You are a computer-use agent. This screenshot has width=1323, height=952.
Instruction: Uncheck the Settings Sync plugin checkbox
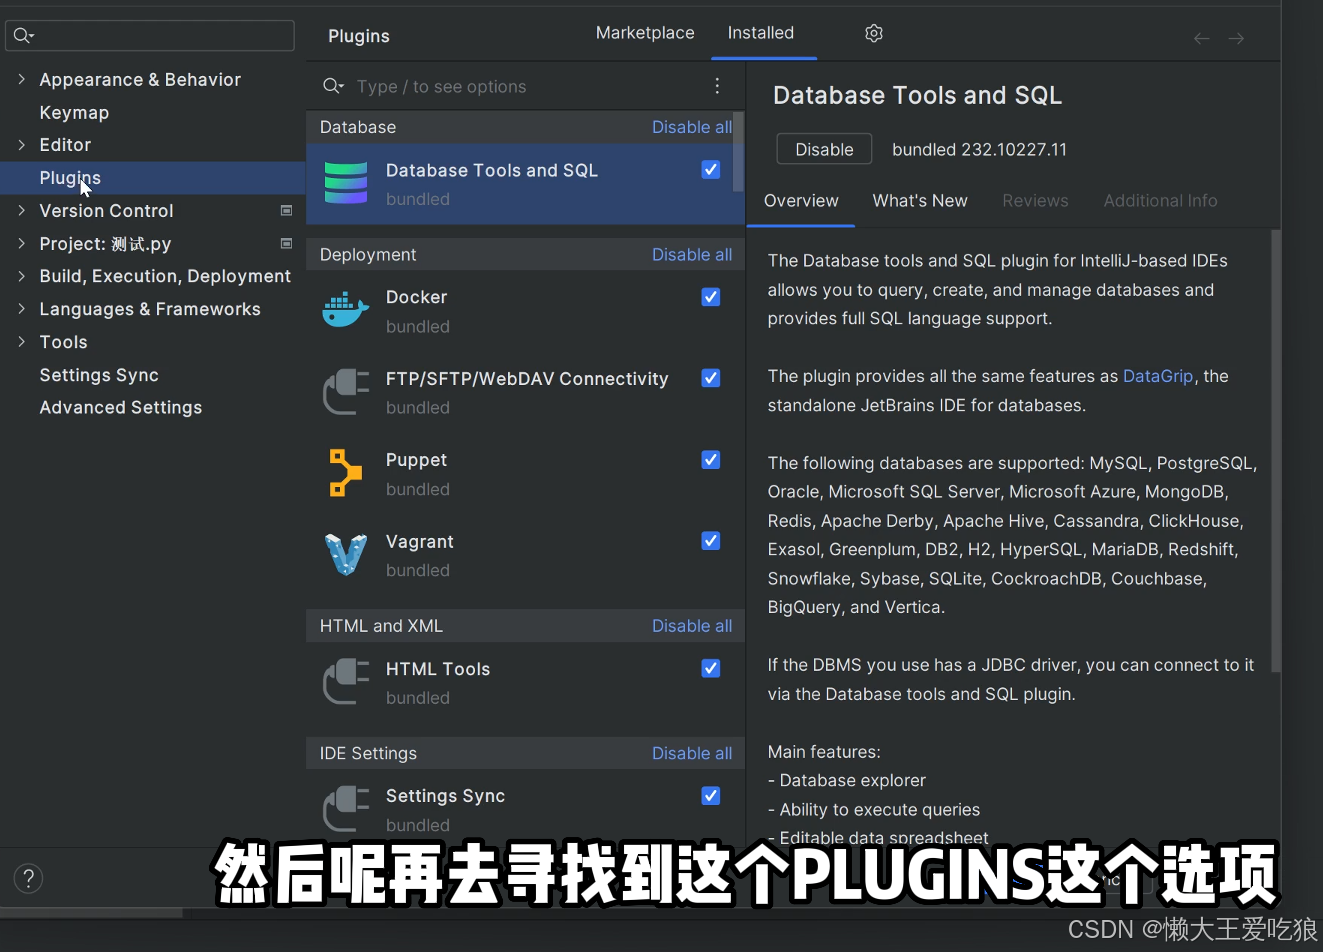pyautogui.click(x=711, y=796)
